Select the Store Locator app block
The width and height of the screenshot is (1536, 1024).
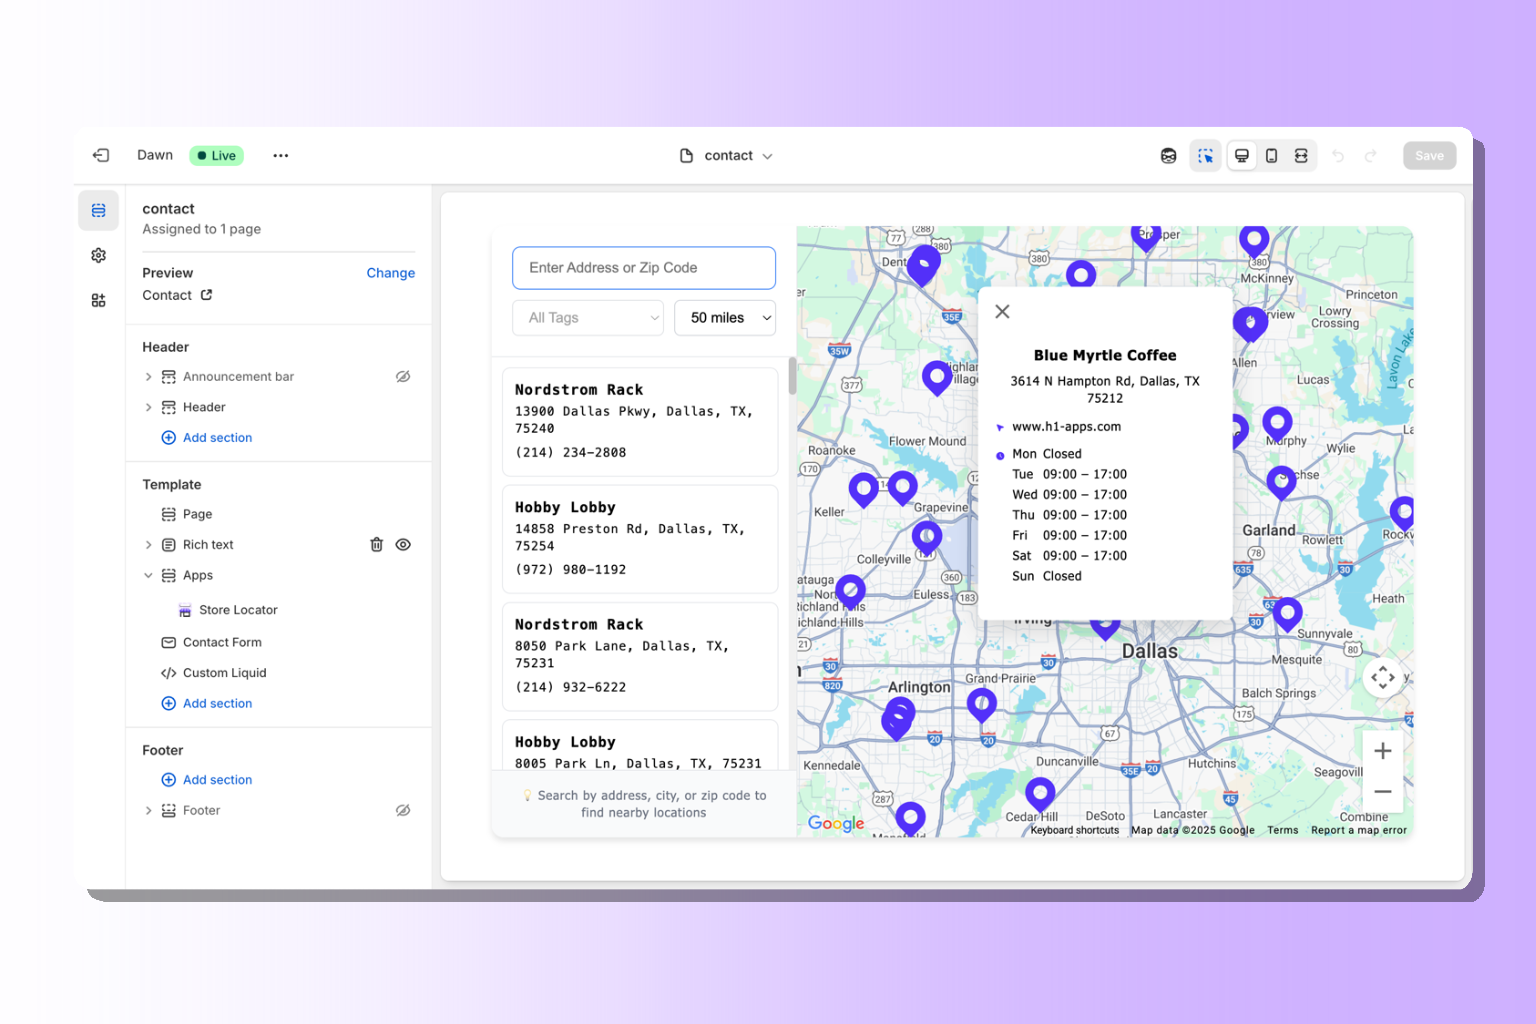pos(238,610)
